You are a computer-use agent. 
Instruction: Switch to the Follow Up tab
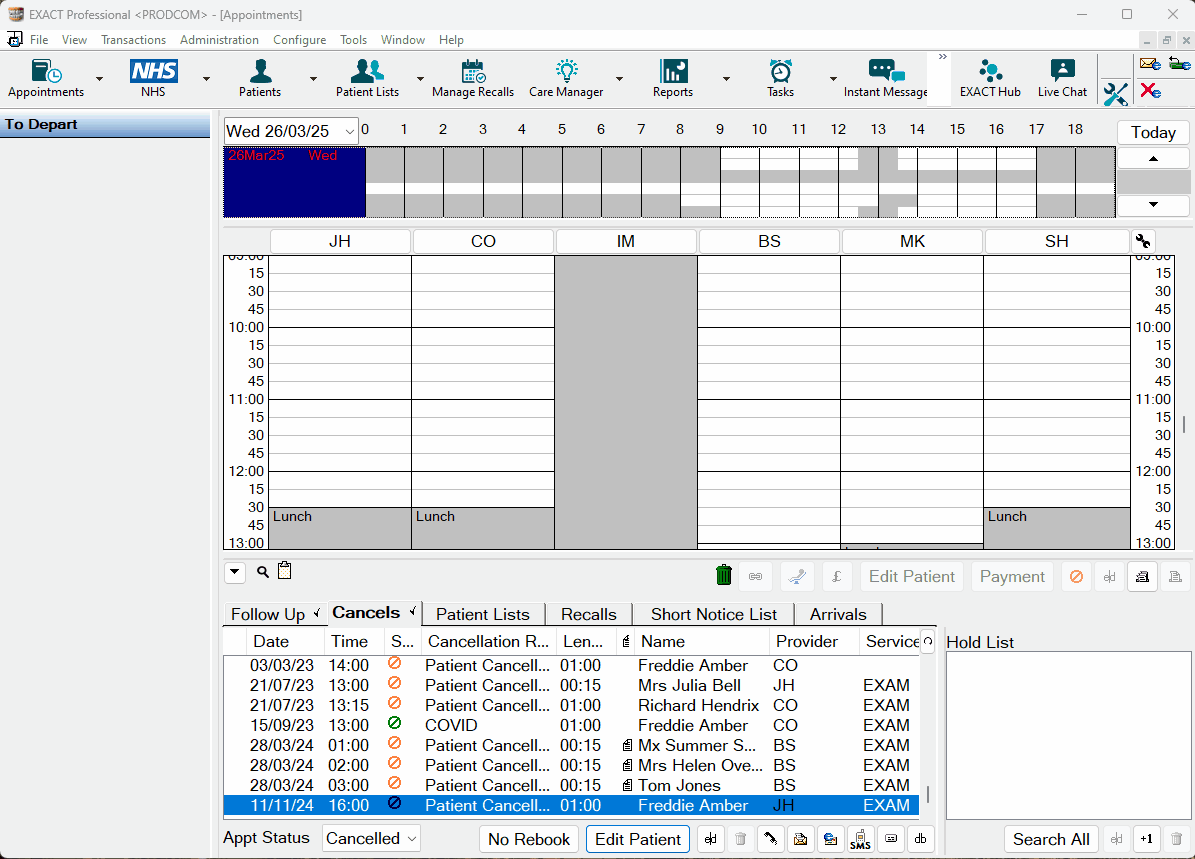(x=274, y=614)
